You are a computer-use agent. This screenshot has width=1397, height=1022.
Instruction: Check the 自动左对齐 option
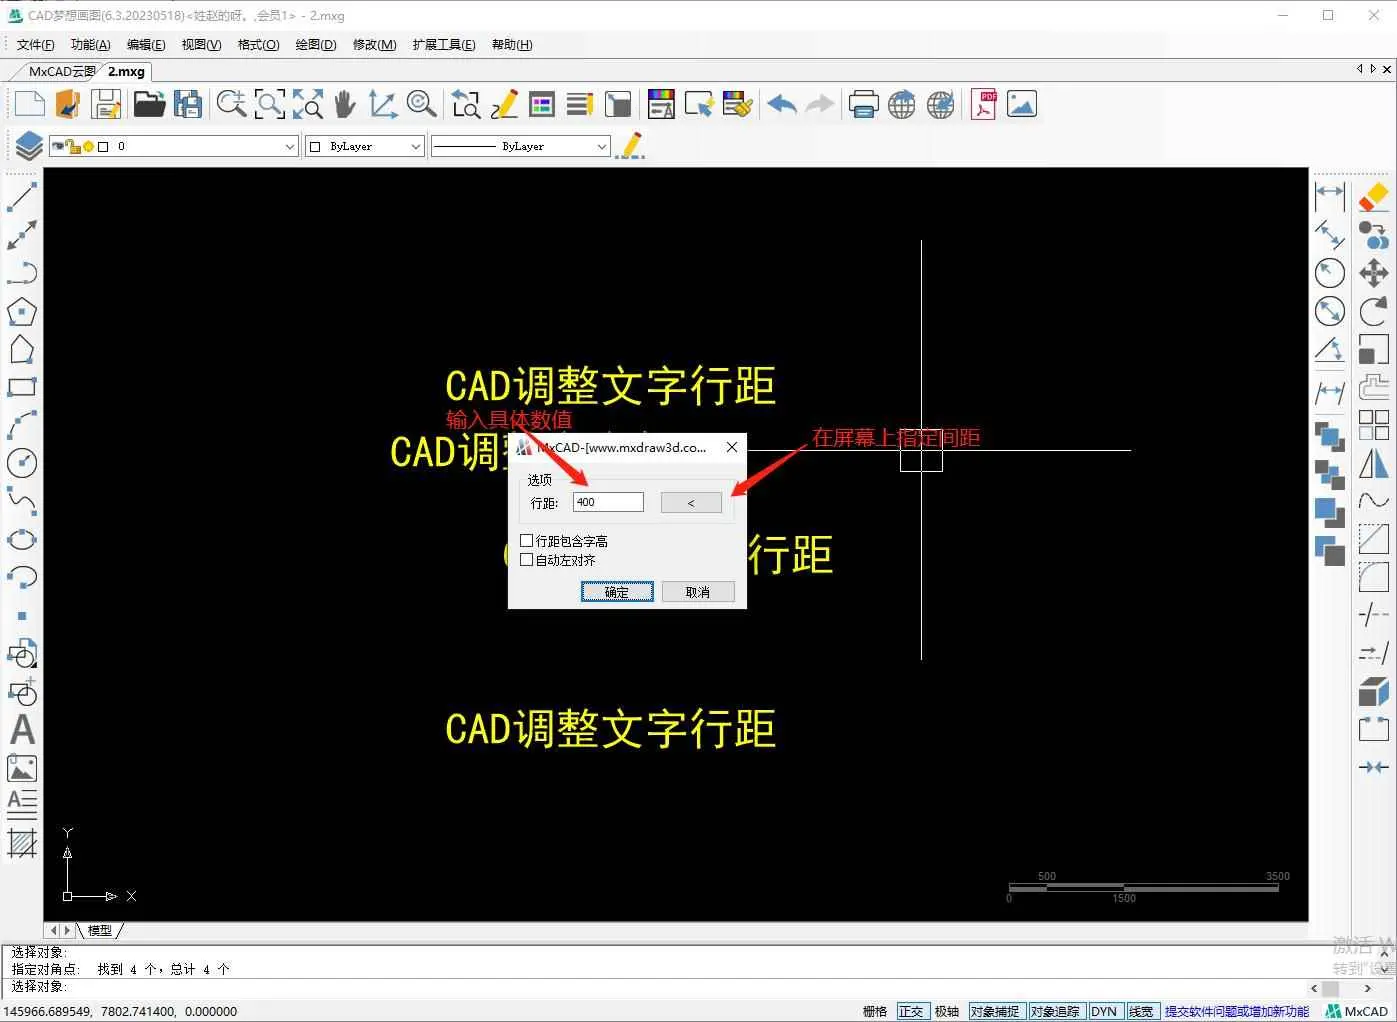tap(527, 560)
